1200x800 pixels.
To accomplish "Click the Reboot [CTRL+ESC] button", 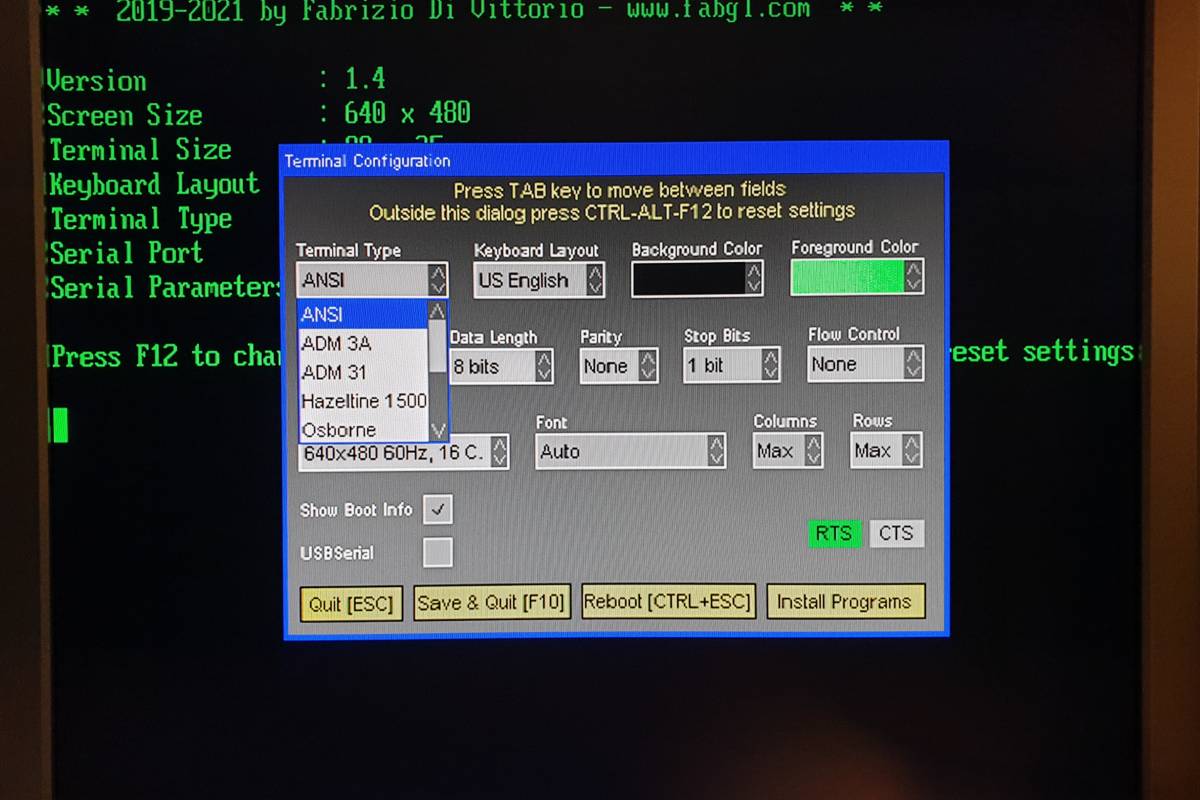I will point(668,601).
